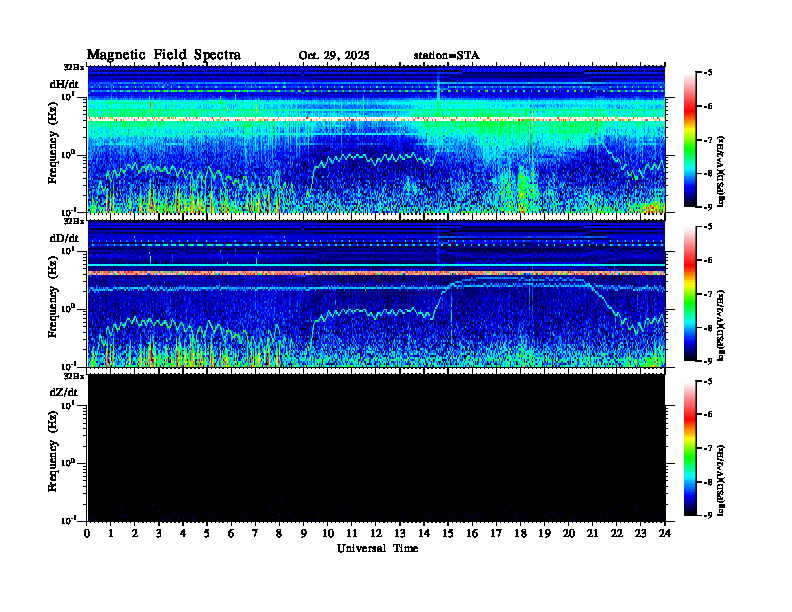Select the date "Oct. 29, 2025"
Image resolution: width=792 pixels, height=612 pixels.
(x=334, y=56)
